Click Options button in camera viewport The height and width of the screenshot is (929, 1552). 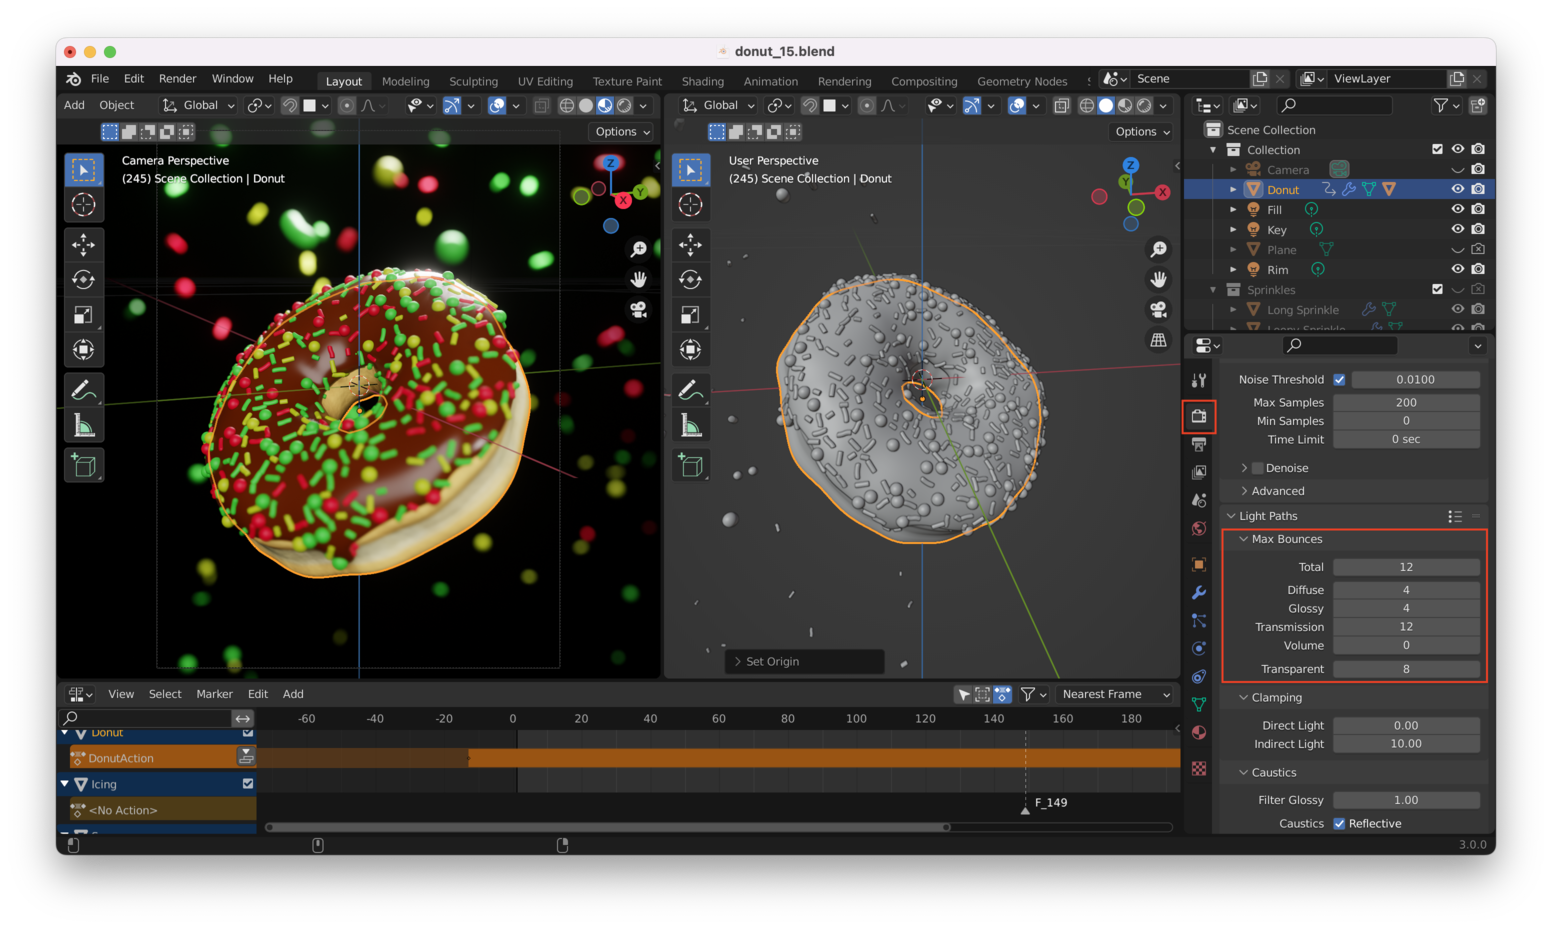tap(622, 132)
